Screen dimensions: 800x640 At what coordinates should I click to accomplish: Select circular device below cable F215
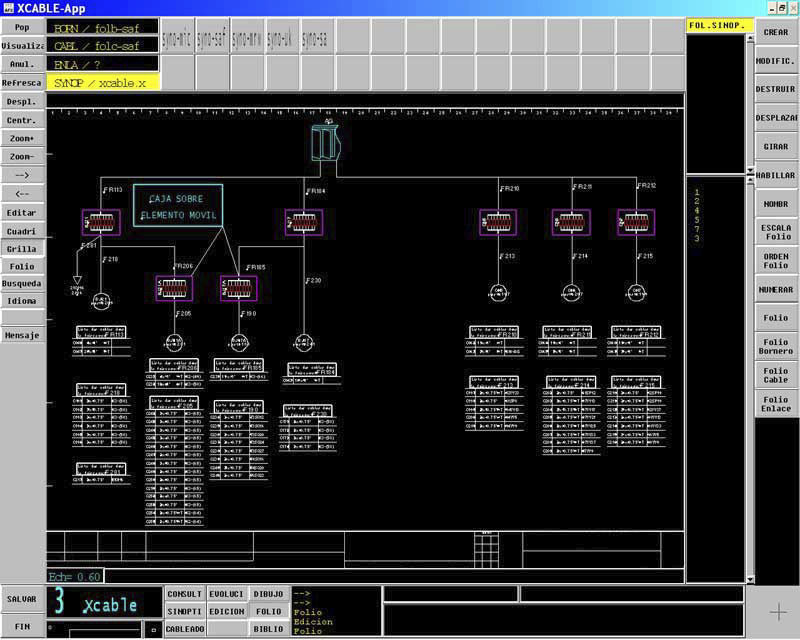[636, 292]
